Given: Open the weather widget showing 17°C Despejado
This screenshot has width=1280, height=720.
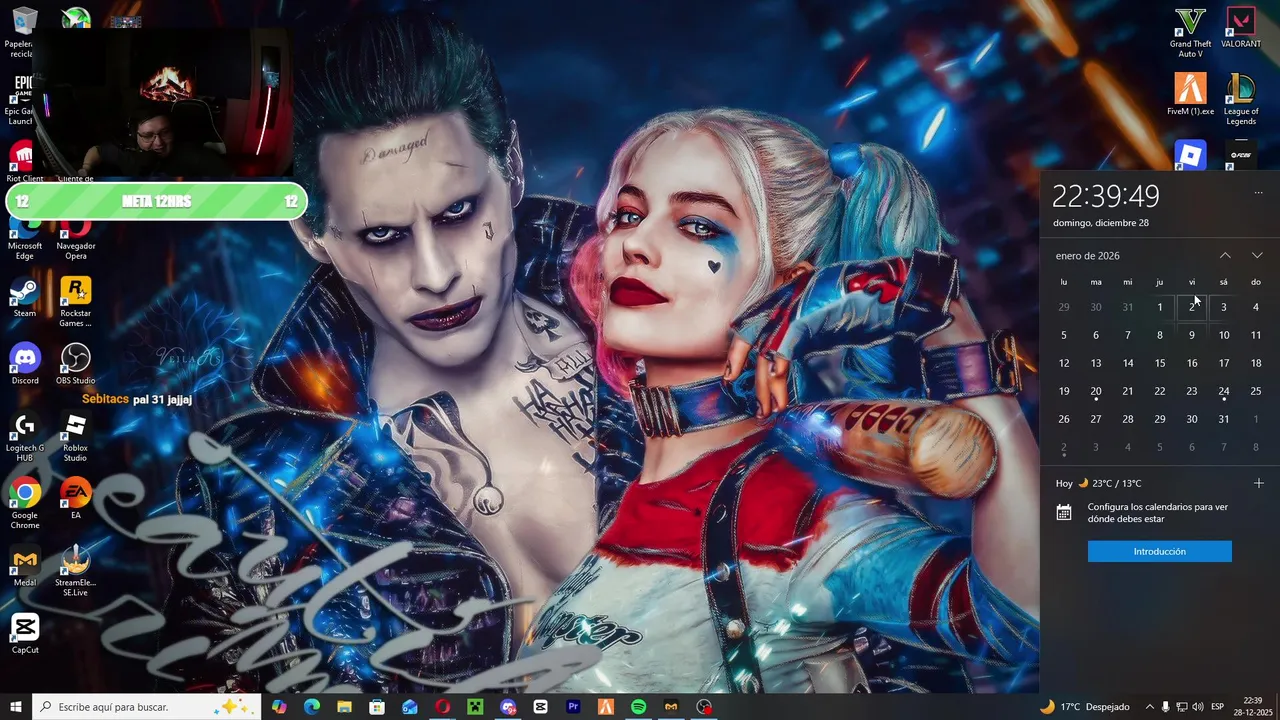Looking at the screenshot, I should pyautogui.click(x=1085, y=707).
